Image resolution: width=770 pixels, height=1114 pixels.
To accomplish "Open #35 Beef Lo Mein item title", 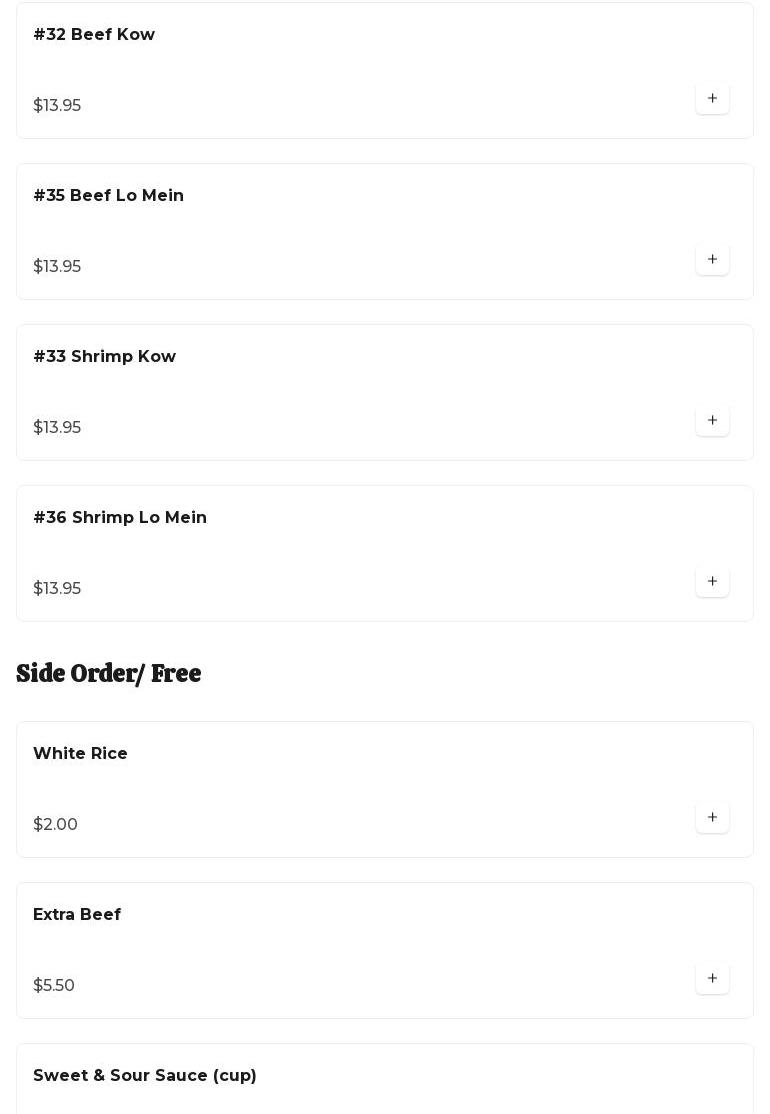I will tap(108, 196).
